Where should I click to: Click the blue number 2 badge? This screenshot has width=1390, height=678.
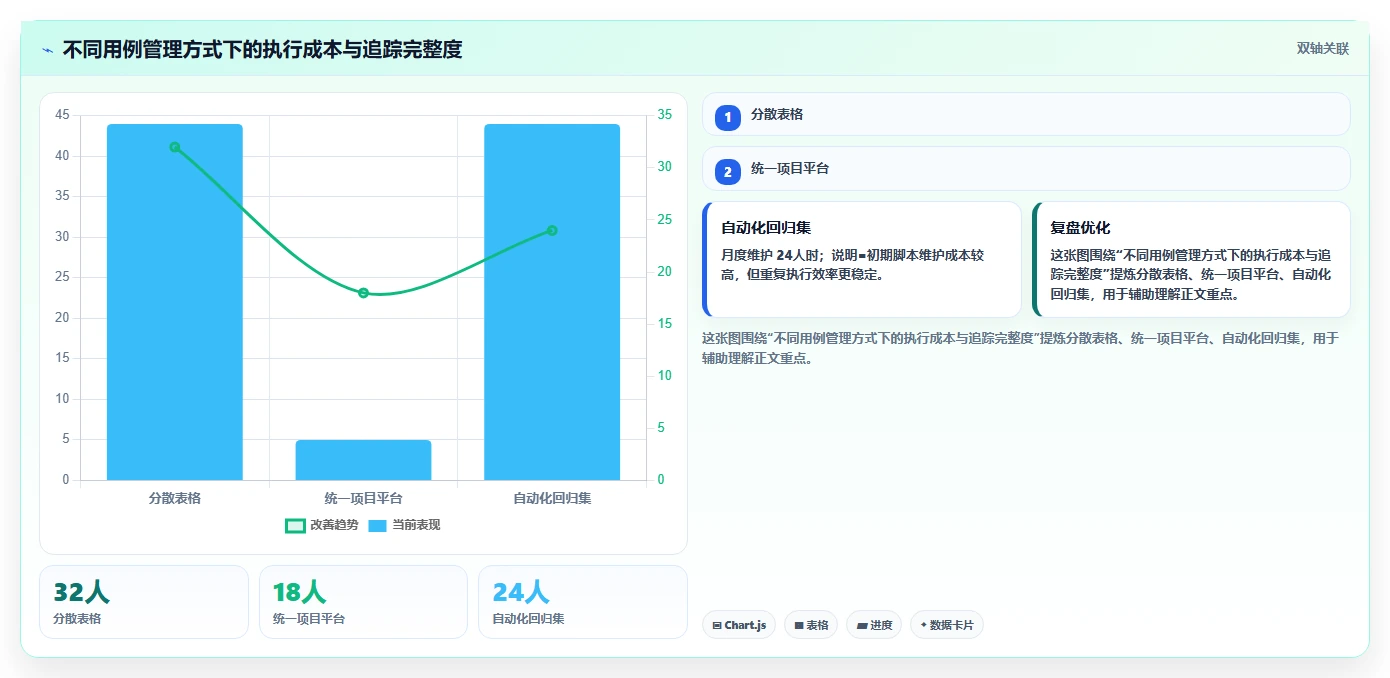click(x=728, y=172)
